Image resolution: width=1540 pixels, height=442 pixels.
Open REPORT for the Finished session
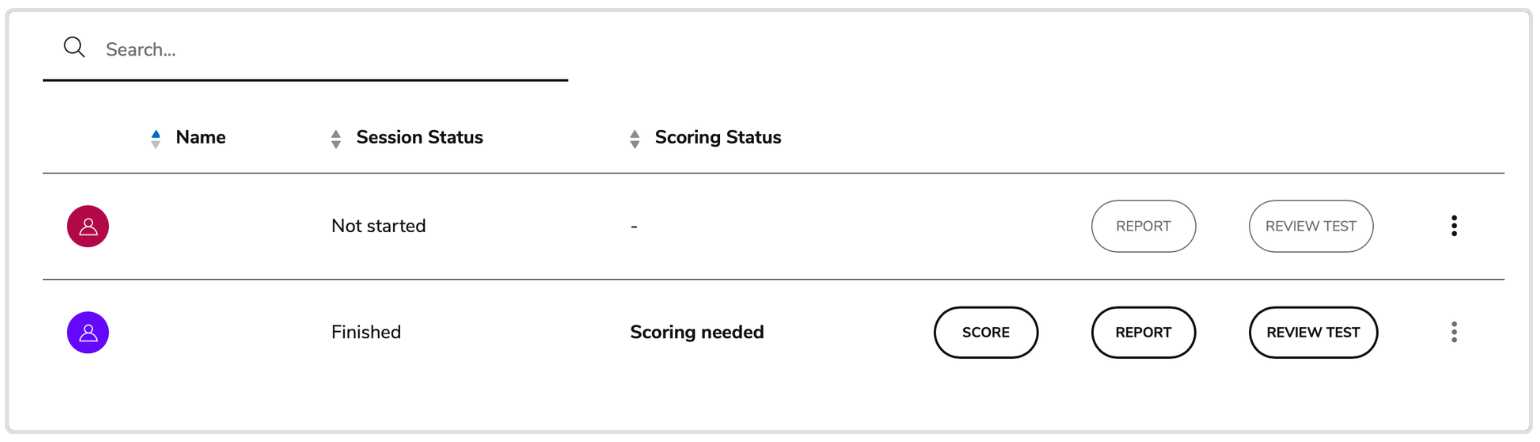pos(1143,332)
